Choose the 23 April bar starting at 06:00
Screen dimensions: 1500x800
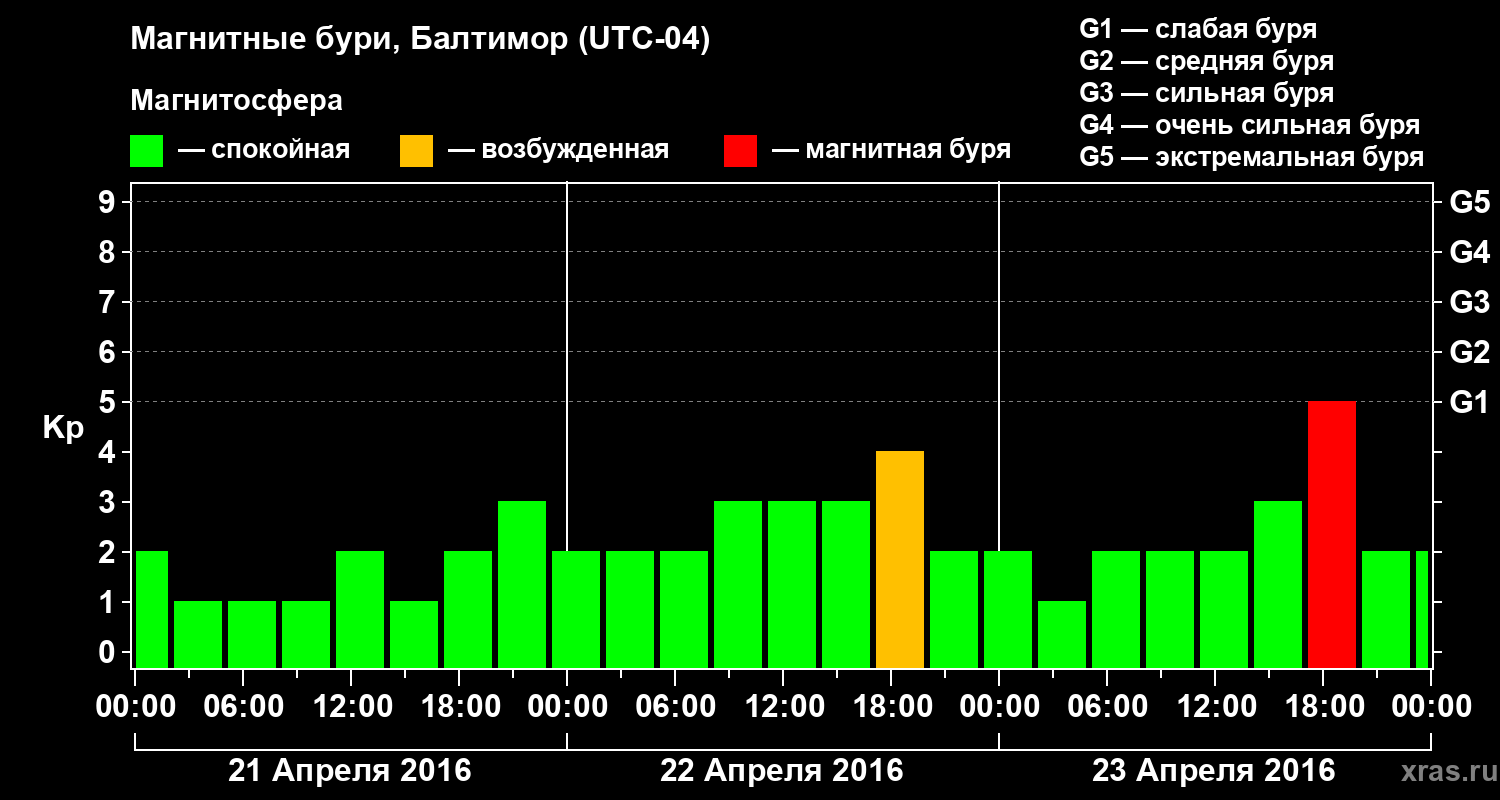(x=1116, y=609)
